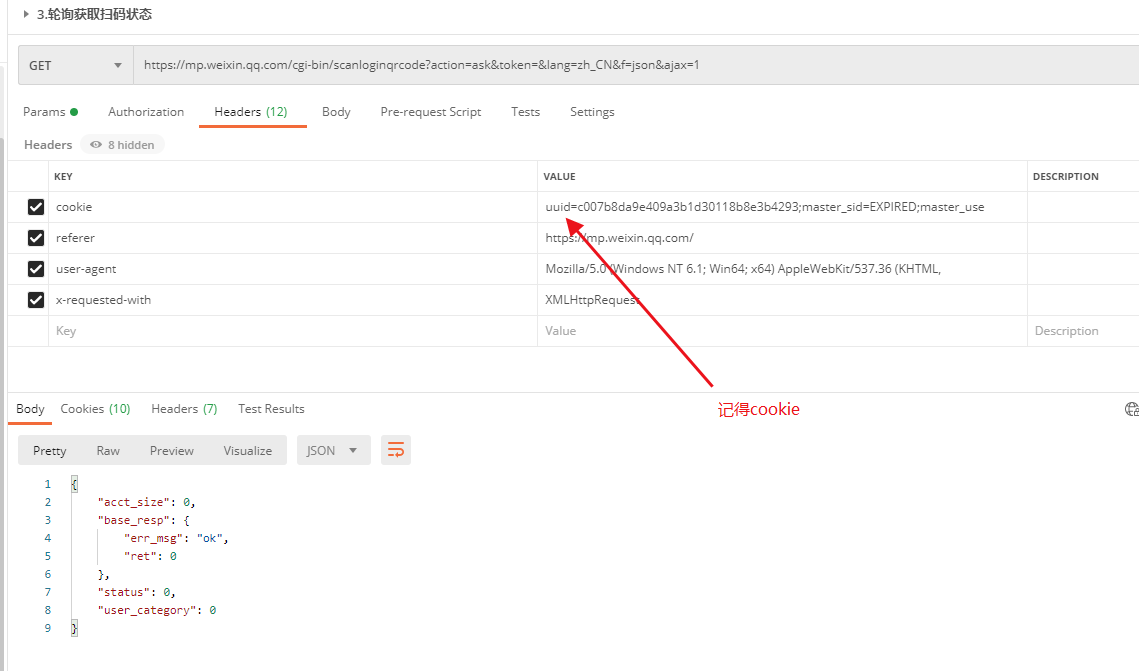Open the Tests tab

[x=525, y=112]
